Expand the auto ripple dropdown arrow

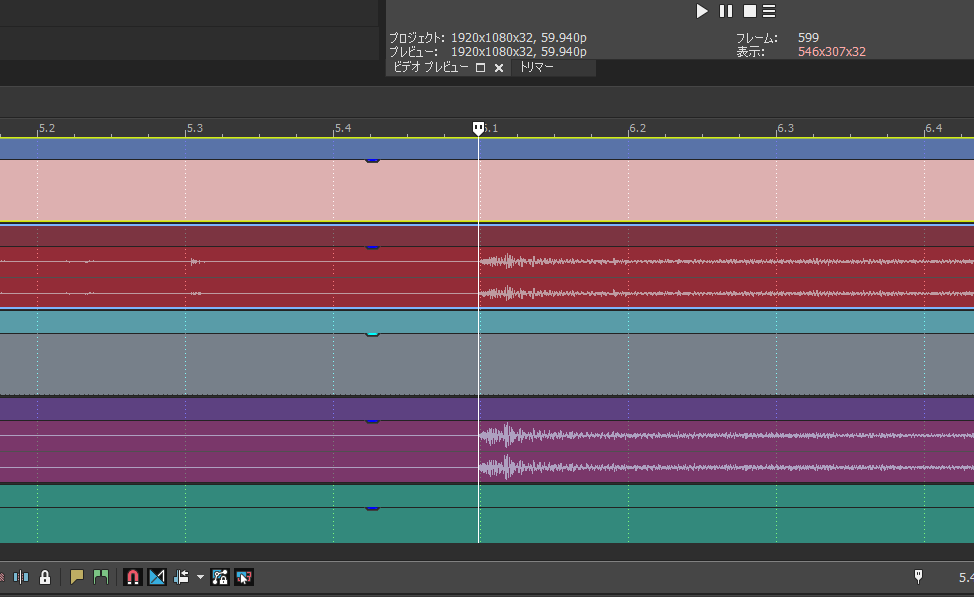[x=200, y=577]
